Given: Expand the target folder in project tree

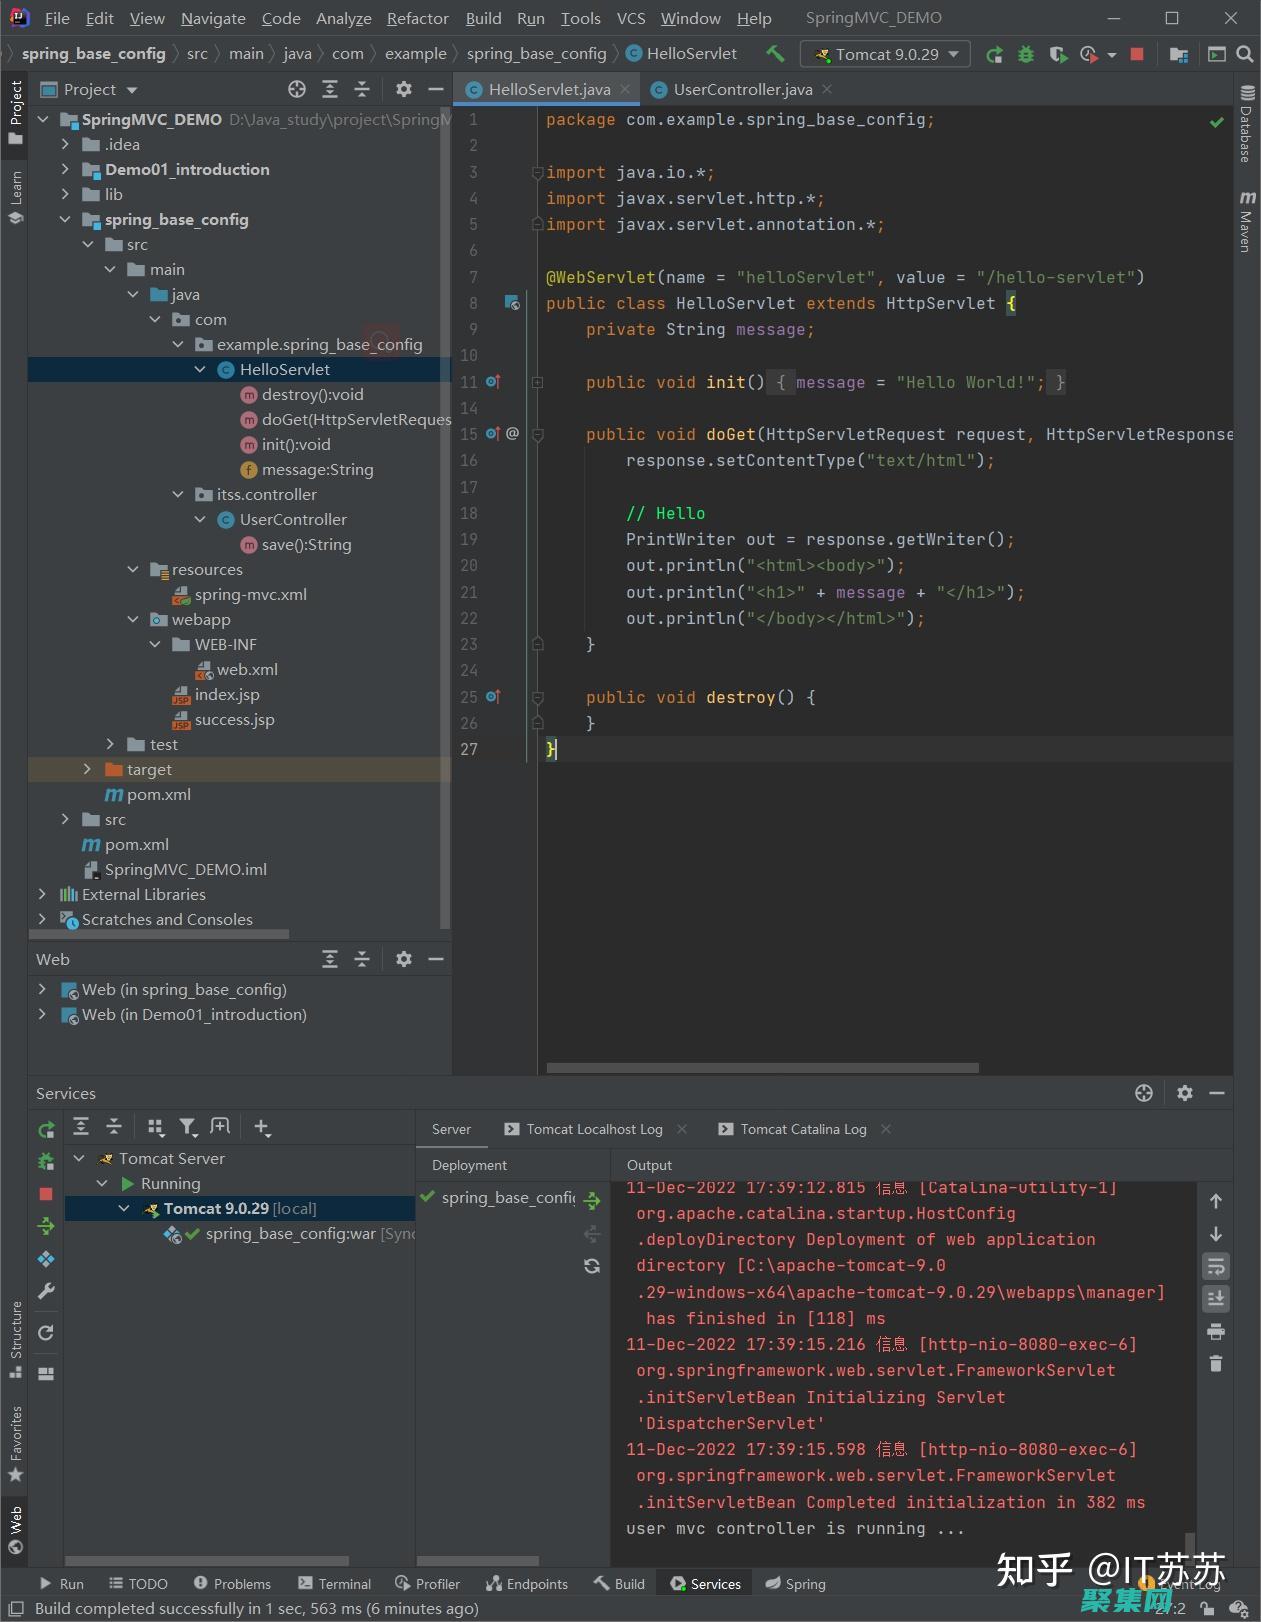Looking at the screenshot, I should coord(87,769).
